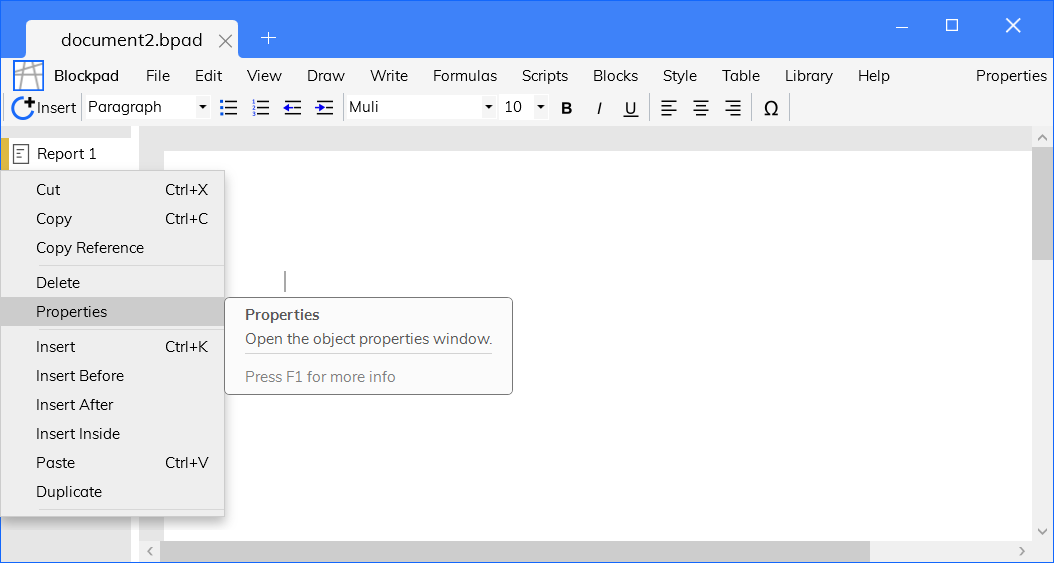Open the Style menu
This screenshot has height=563, width=1054.
click(x=680, y=76)
